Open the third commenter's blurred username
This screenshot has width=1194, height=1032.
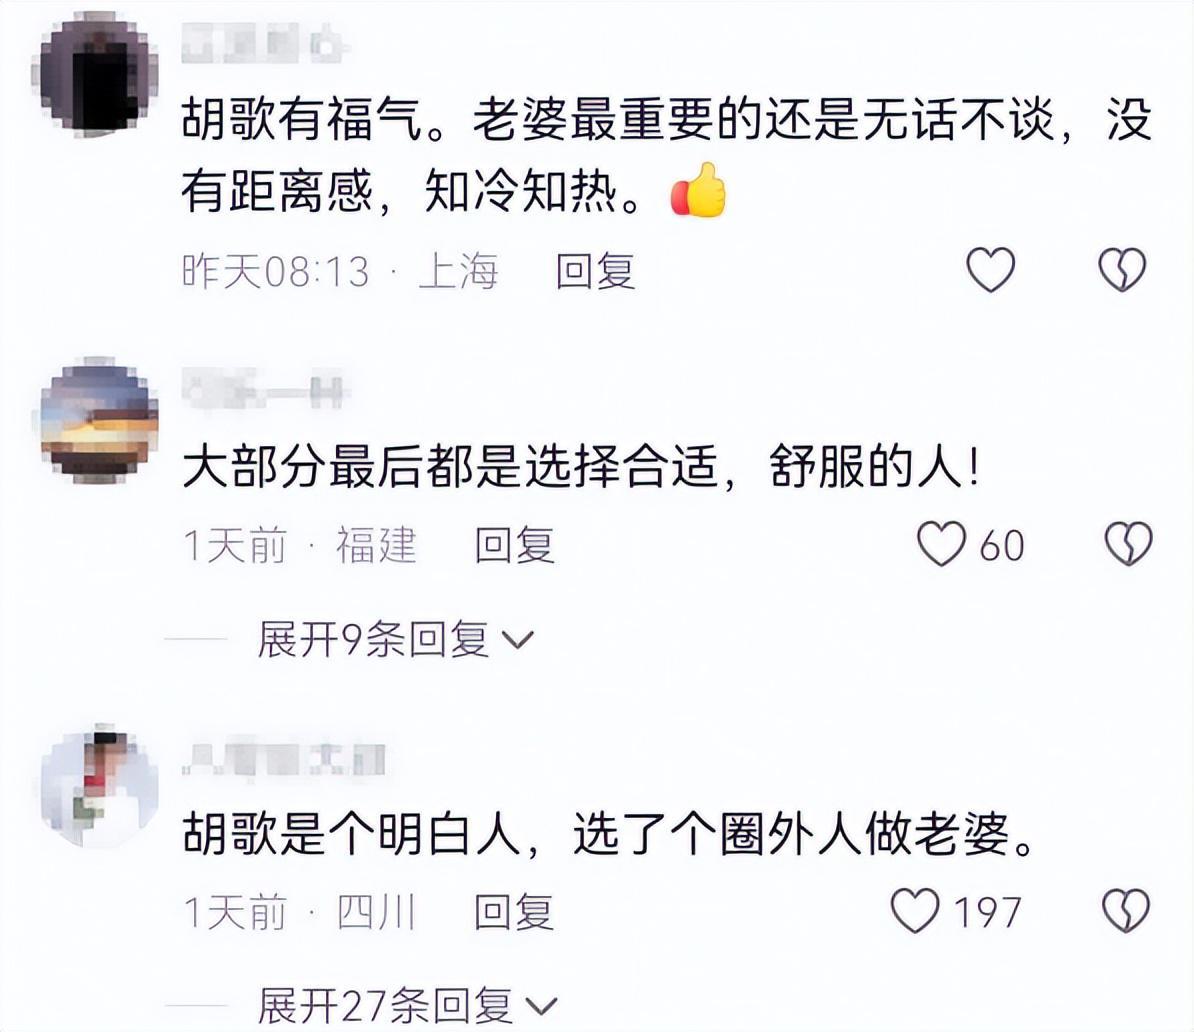click(x=283, y=757)
